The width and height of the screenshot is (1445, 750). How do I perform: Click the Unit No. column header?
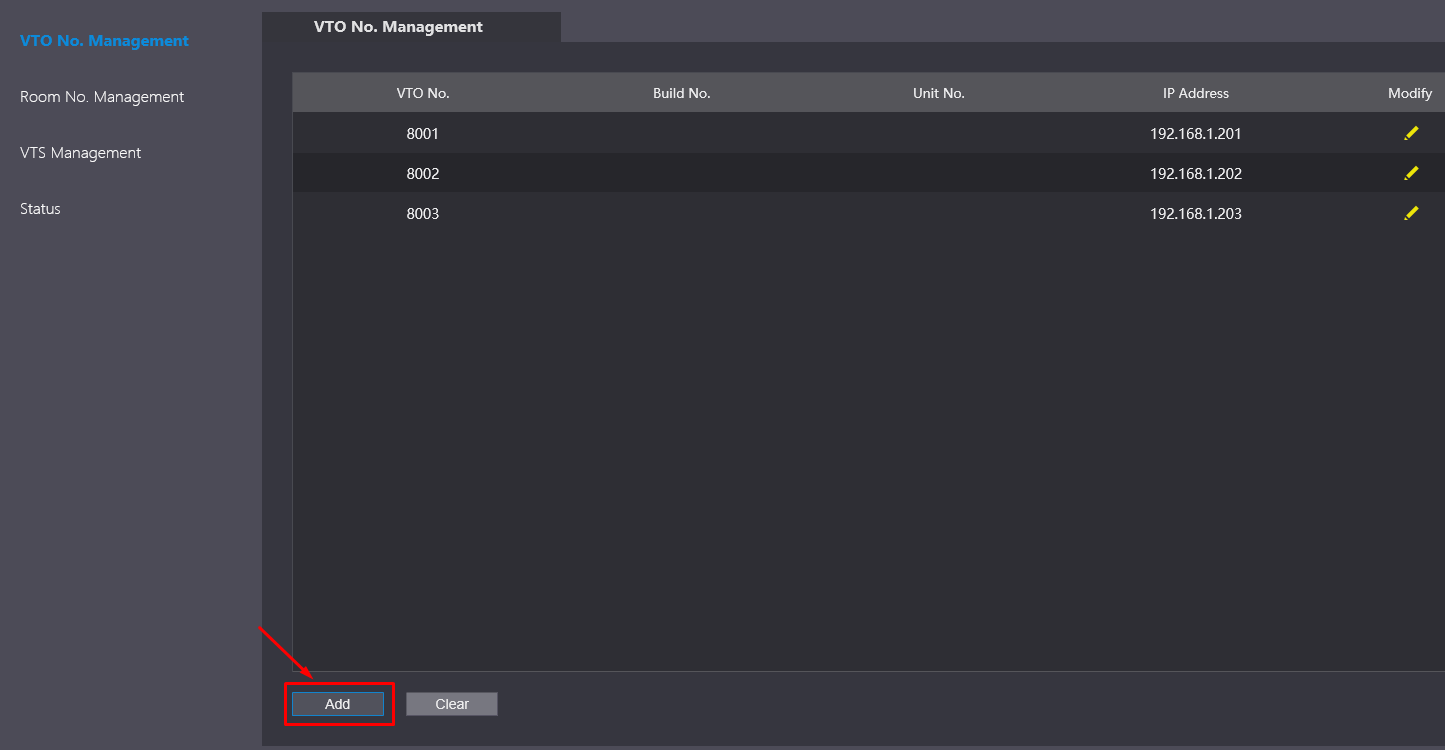click(x=939, y=93)
